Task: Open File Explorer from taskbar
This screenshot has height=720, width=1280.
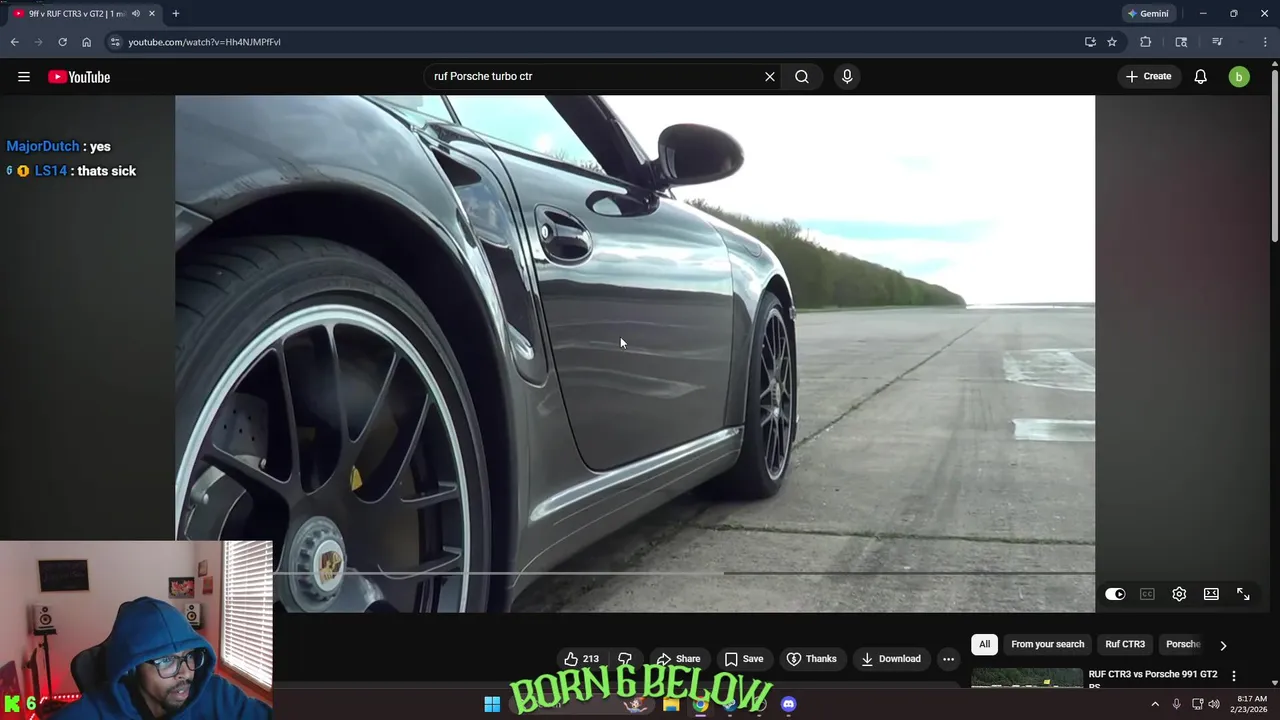Action: tap(671, 705)
